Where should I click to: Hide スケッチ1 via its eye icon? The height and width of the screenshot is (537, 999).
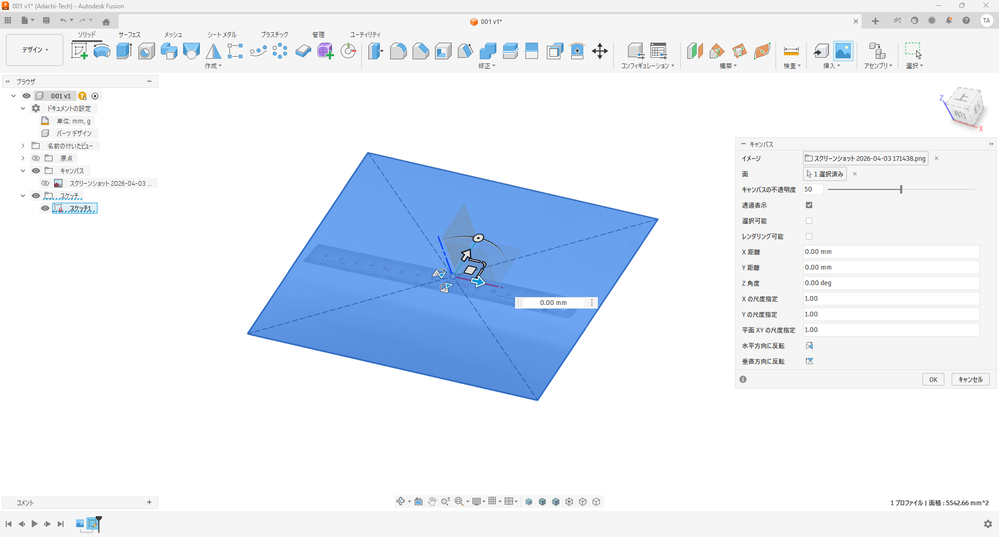click(x=45, y=208)
